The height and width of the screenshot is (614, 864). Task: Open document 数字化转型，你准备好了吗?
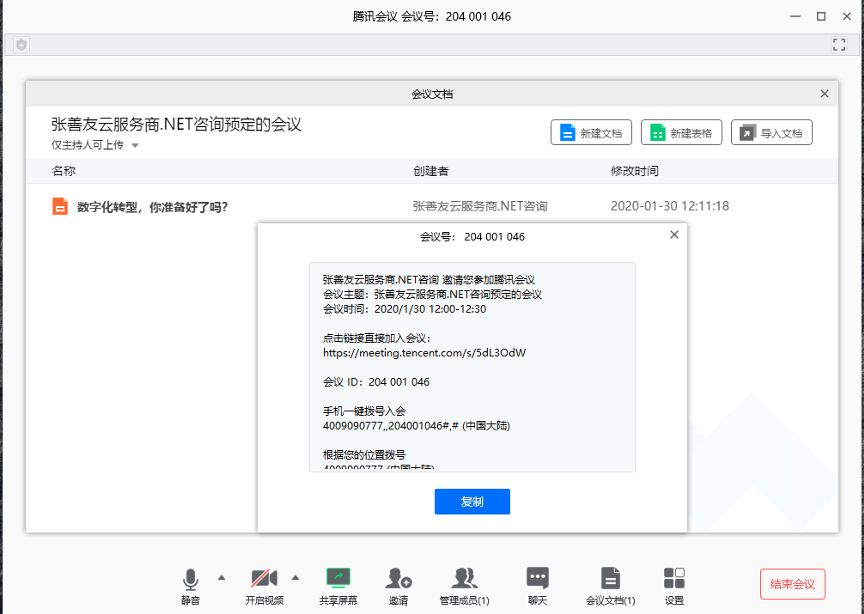pos(152,207)
